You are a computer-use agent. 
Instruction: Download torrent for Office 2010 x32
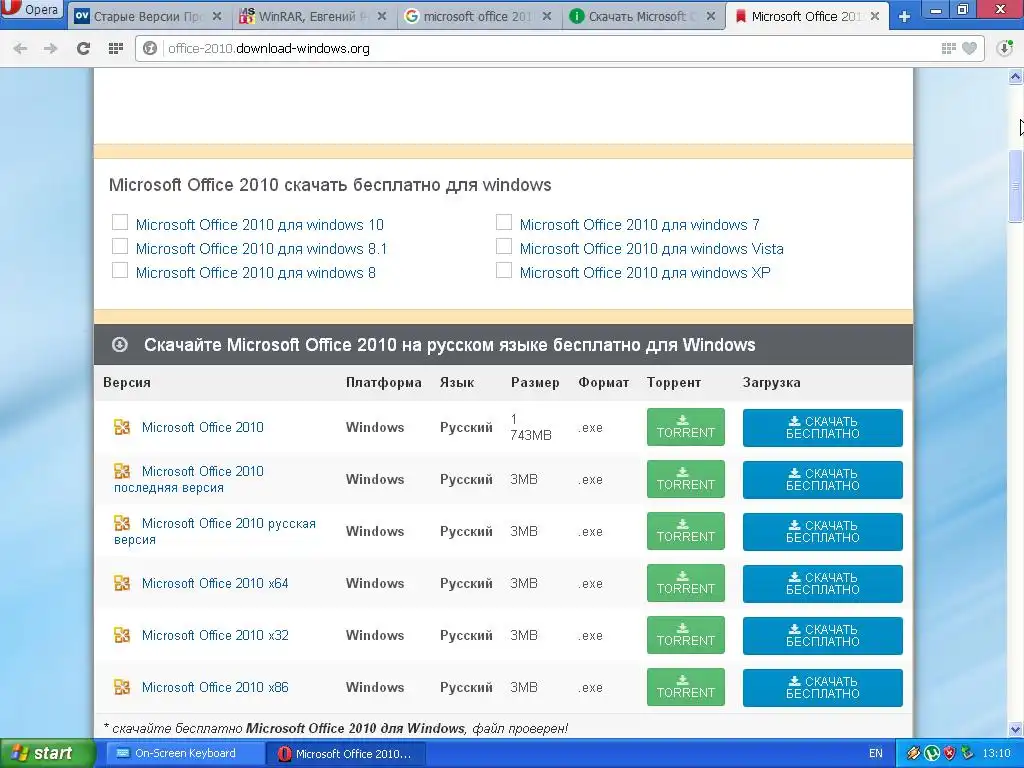[x=686, y=635]
